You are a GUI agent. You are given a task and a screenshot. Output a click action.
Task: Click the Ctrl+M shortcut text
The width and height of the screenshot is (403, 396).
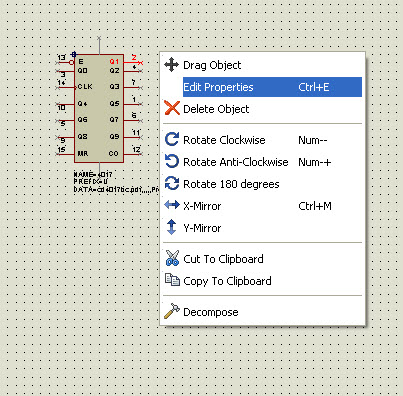click(x=315, y=206)
